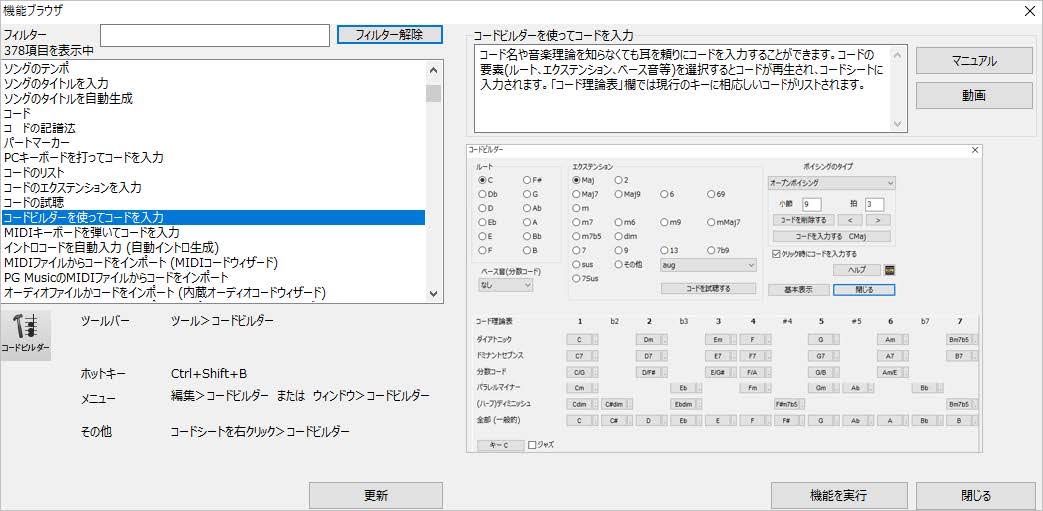Select the Maj7 extension radio button
This screenshot has height=511, width=1043.
tap(576, 194)
